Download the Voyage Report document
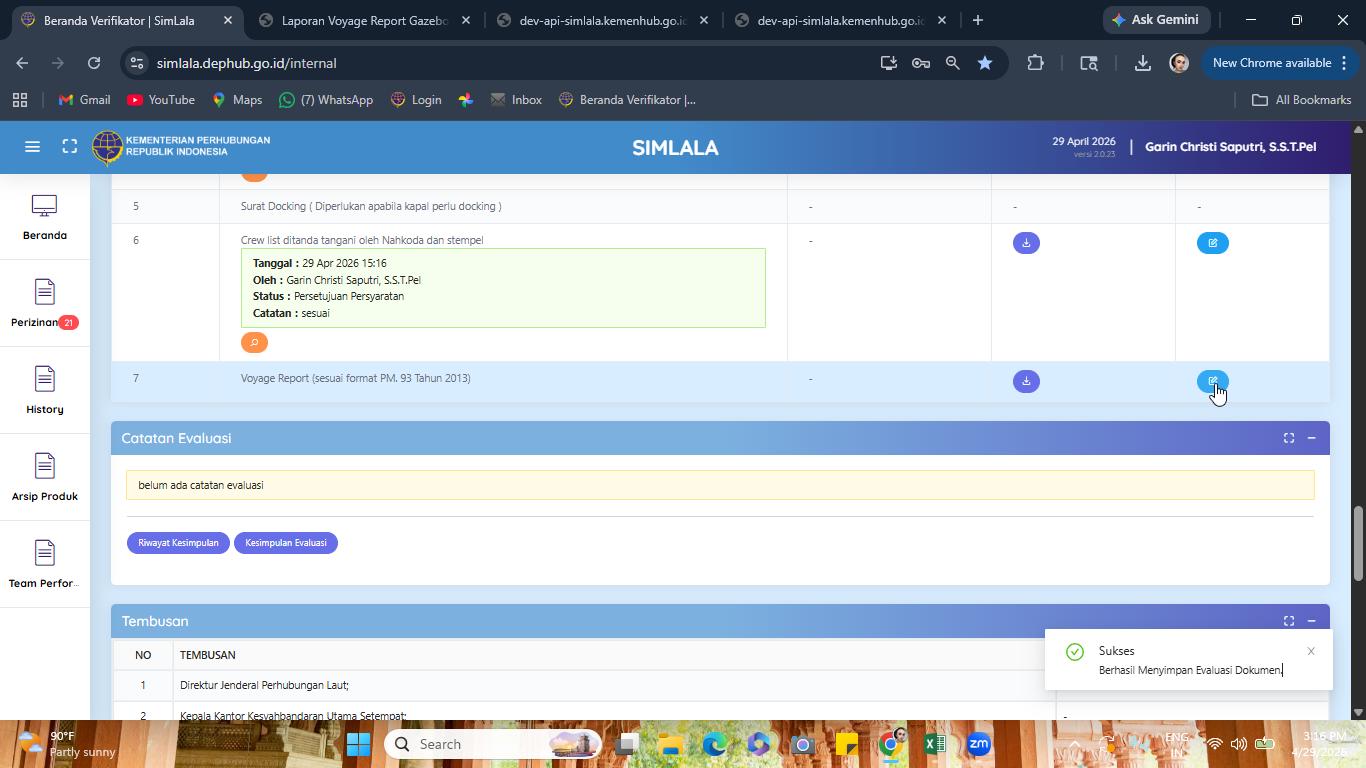Viewport: 1366px width, 768px height. (x=1026, y=381)
